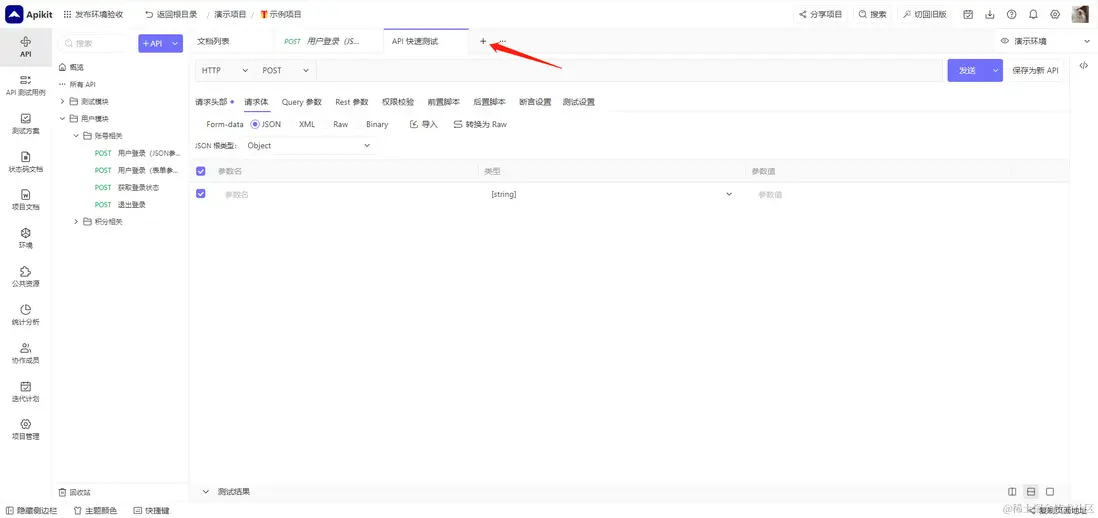1098x518 pixels.
Task: Open the code snippet panel icon
Action: (x=1083, y=65)
